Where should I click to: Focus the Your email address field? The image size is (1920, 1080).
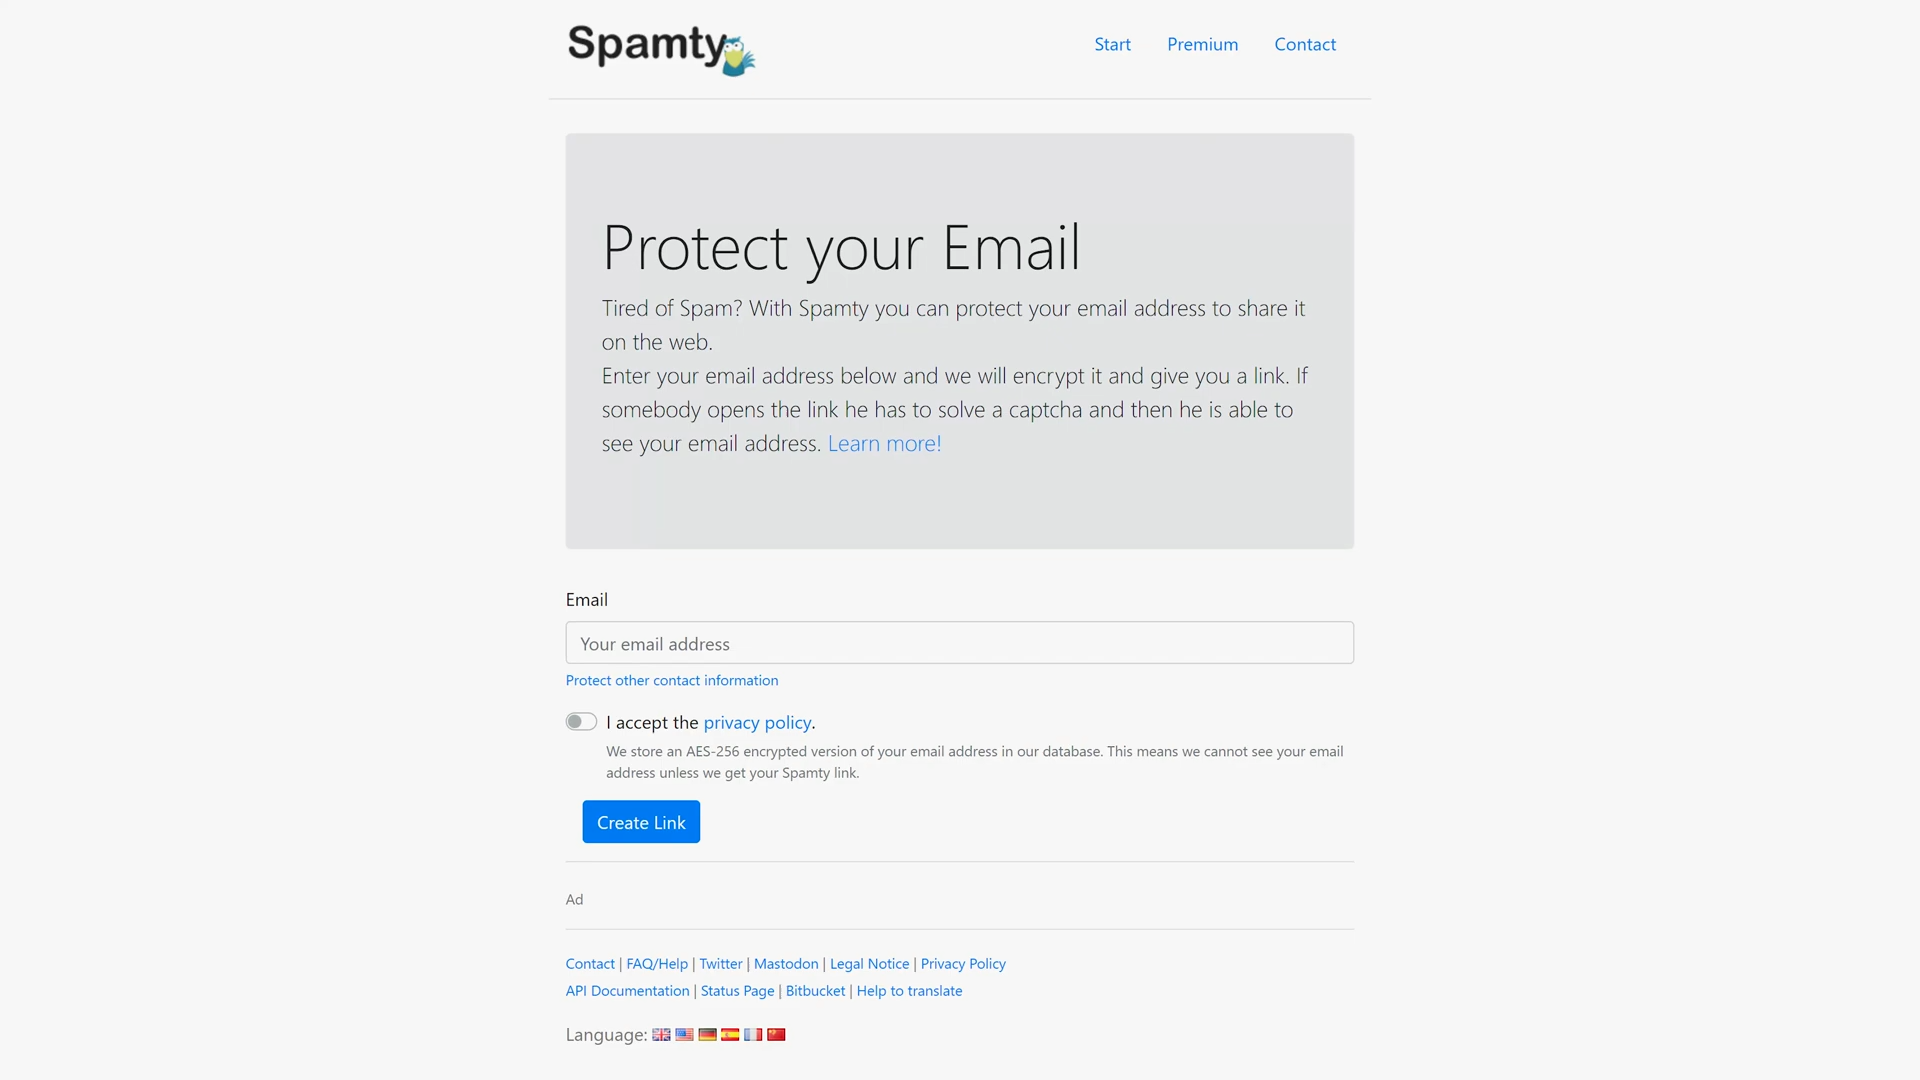960,643
